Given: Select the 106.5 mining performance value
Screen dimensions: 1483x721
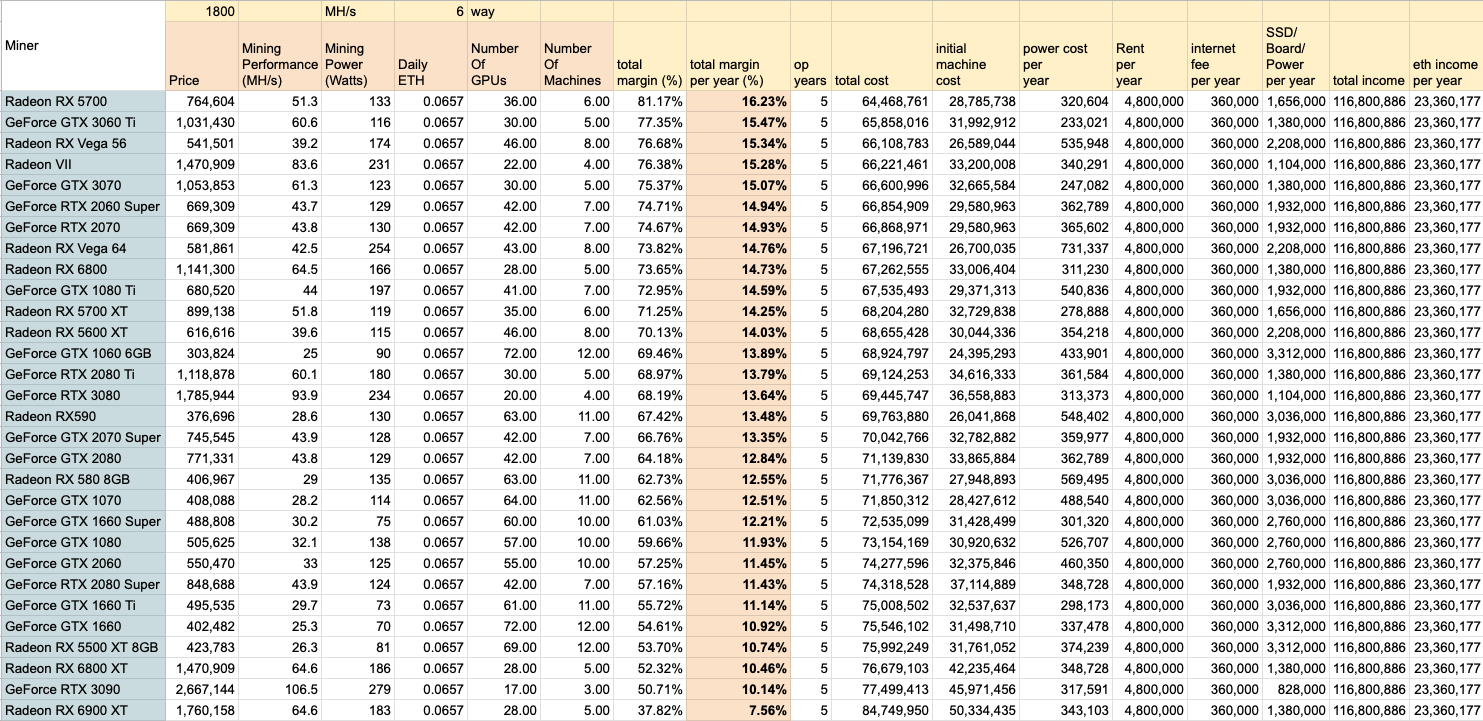Looking at the screenshot, I should click(x=278, y=689).
